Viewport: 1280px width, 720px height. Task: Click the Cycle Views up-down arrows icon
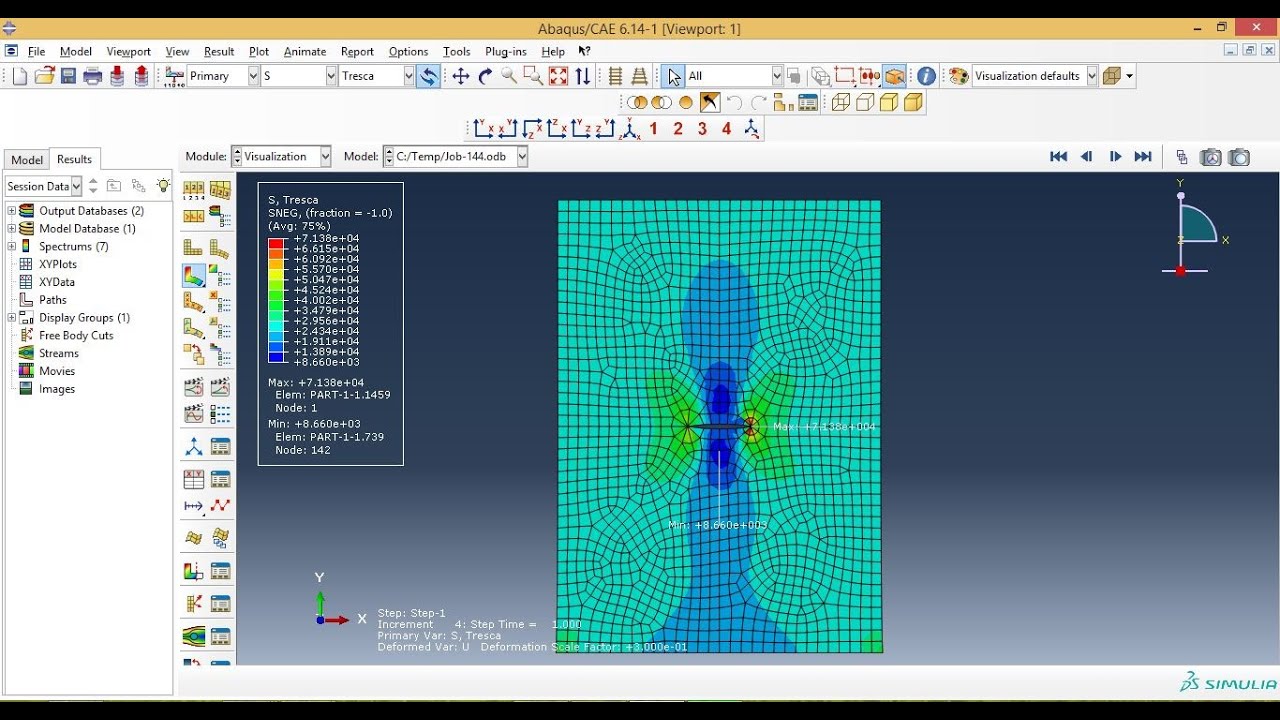point(583,76)
